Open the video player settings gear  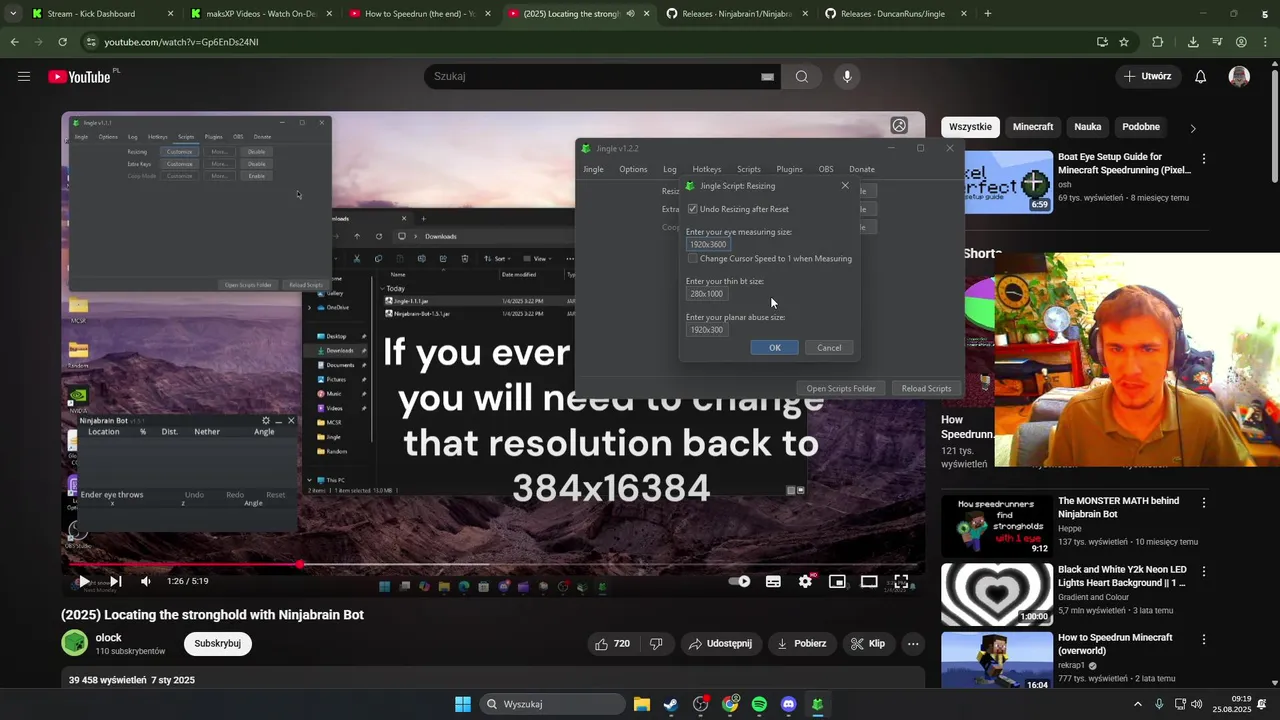805,581
